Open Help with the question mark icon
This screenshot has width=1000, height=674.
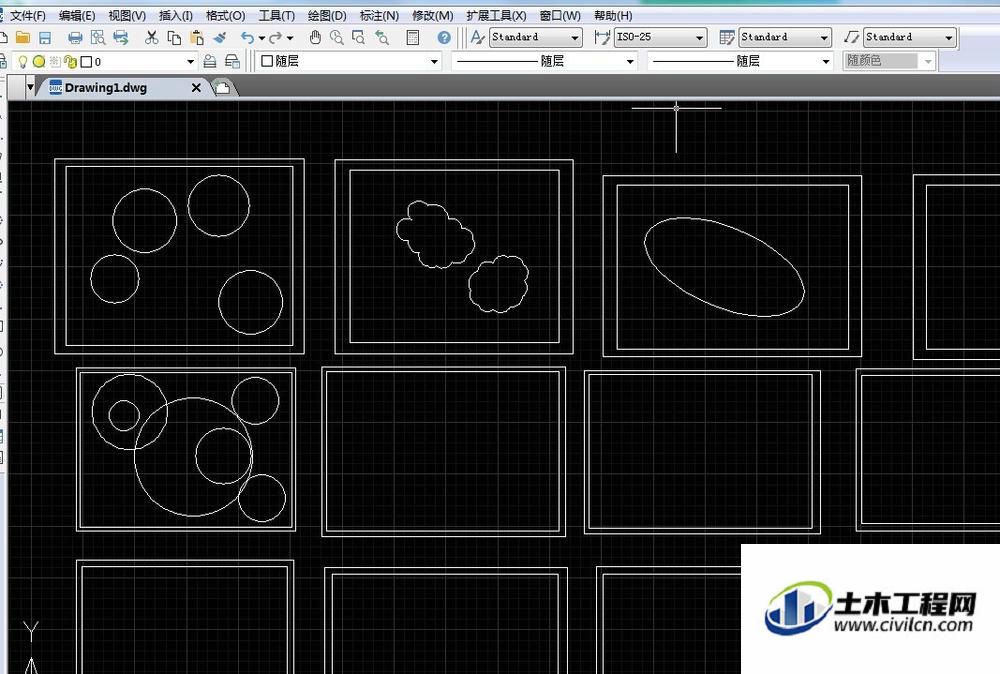pyautogui.click(x=445, y=38)
